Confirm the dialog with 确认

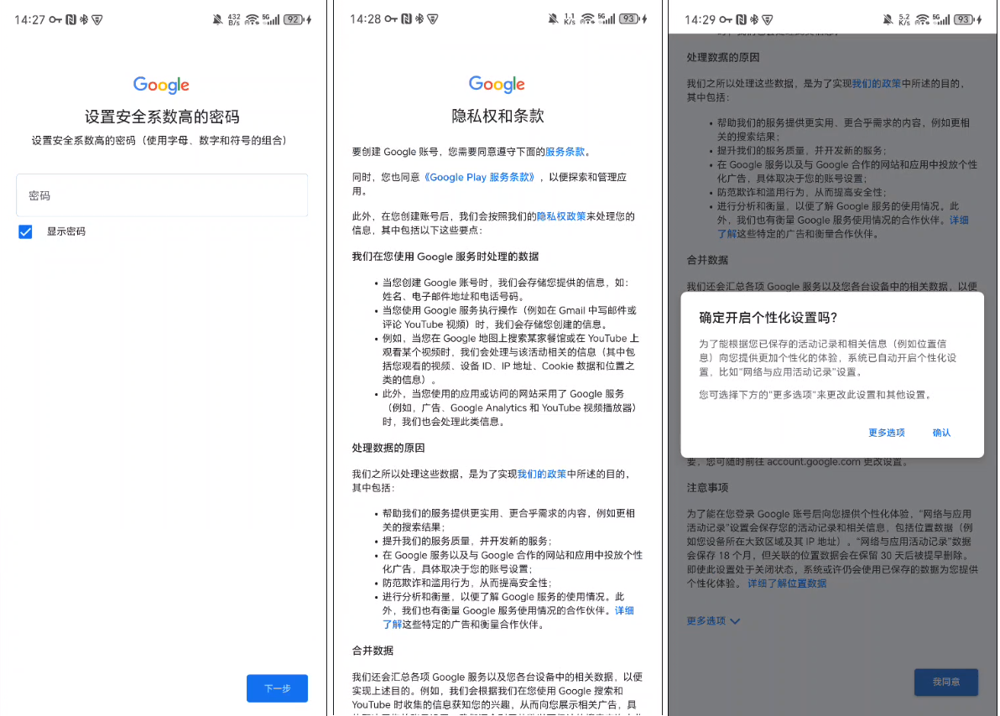coord(941,433)
